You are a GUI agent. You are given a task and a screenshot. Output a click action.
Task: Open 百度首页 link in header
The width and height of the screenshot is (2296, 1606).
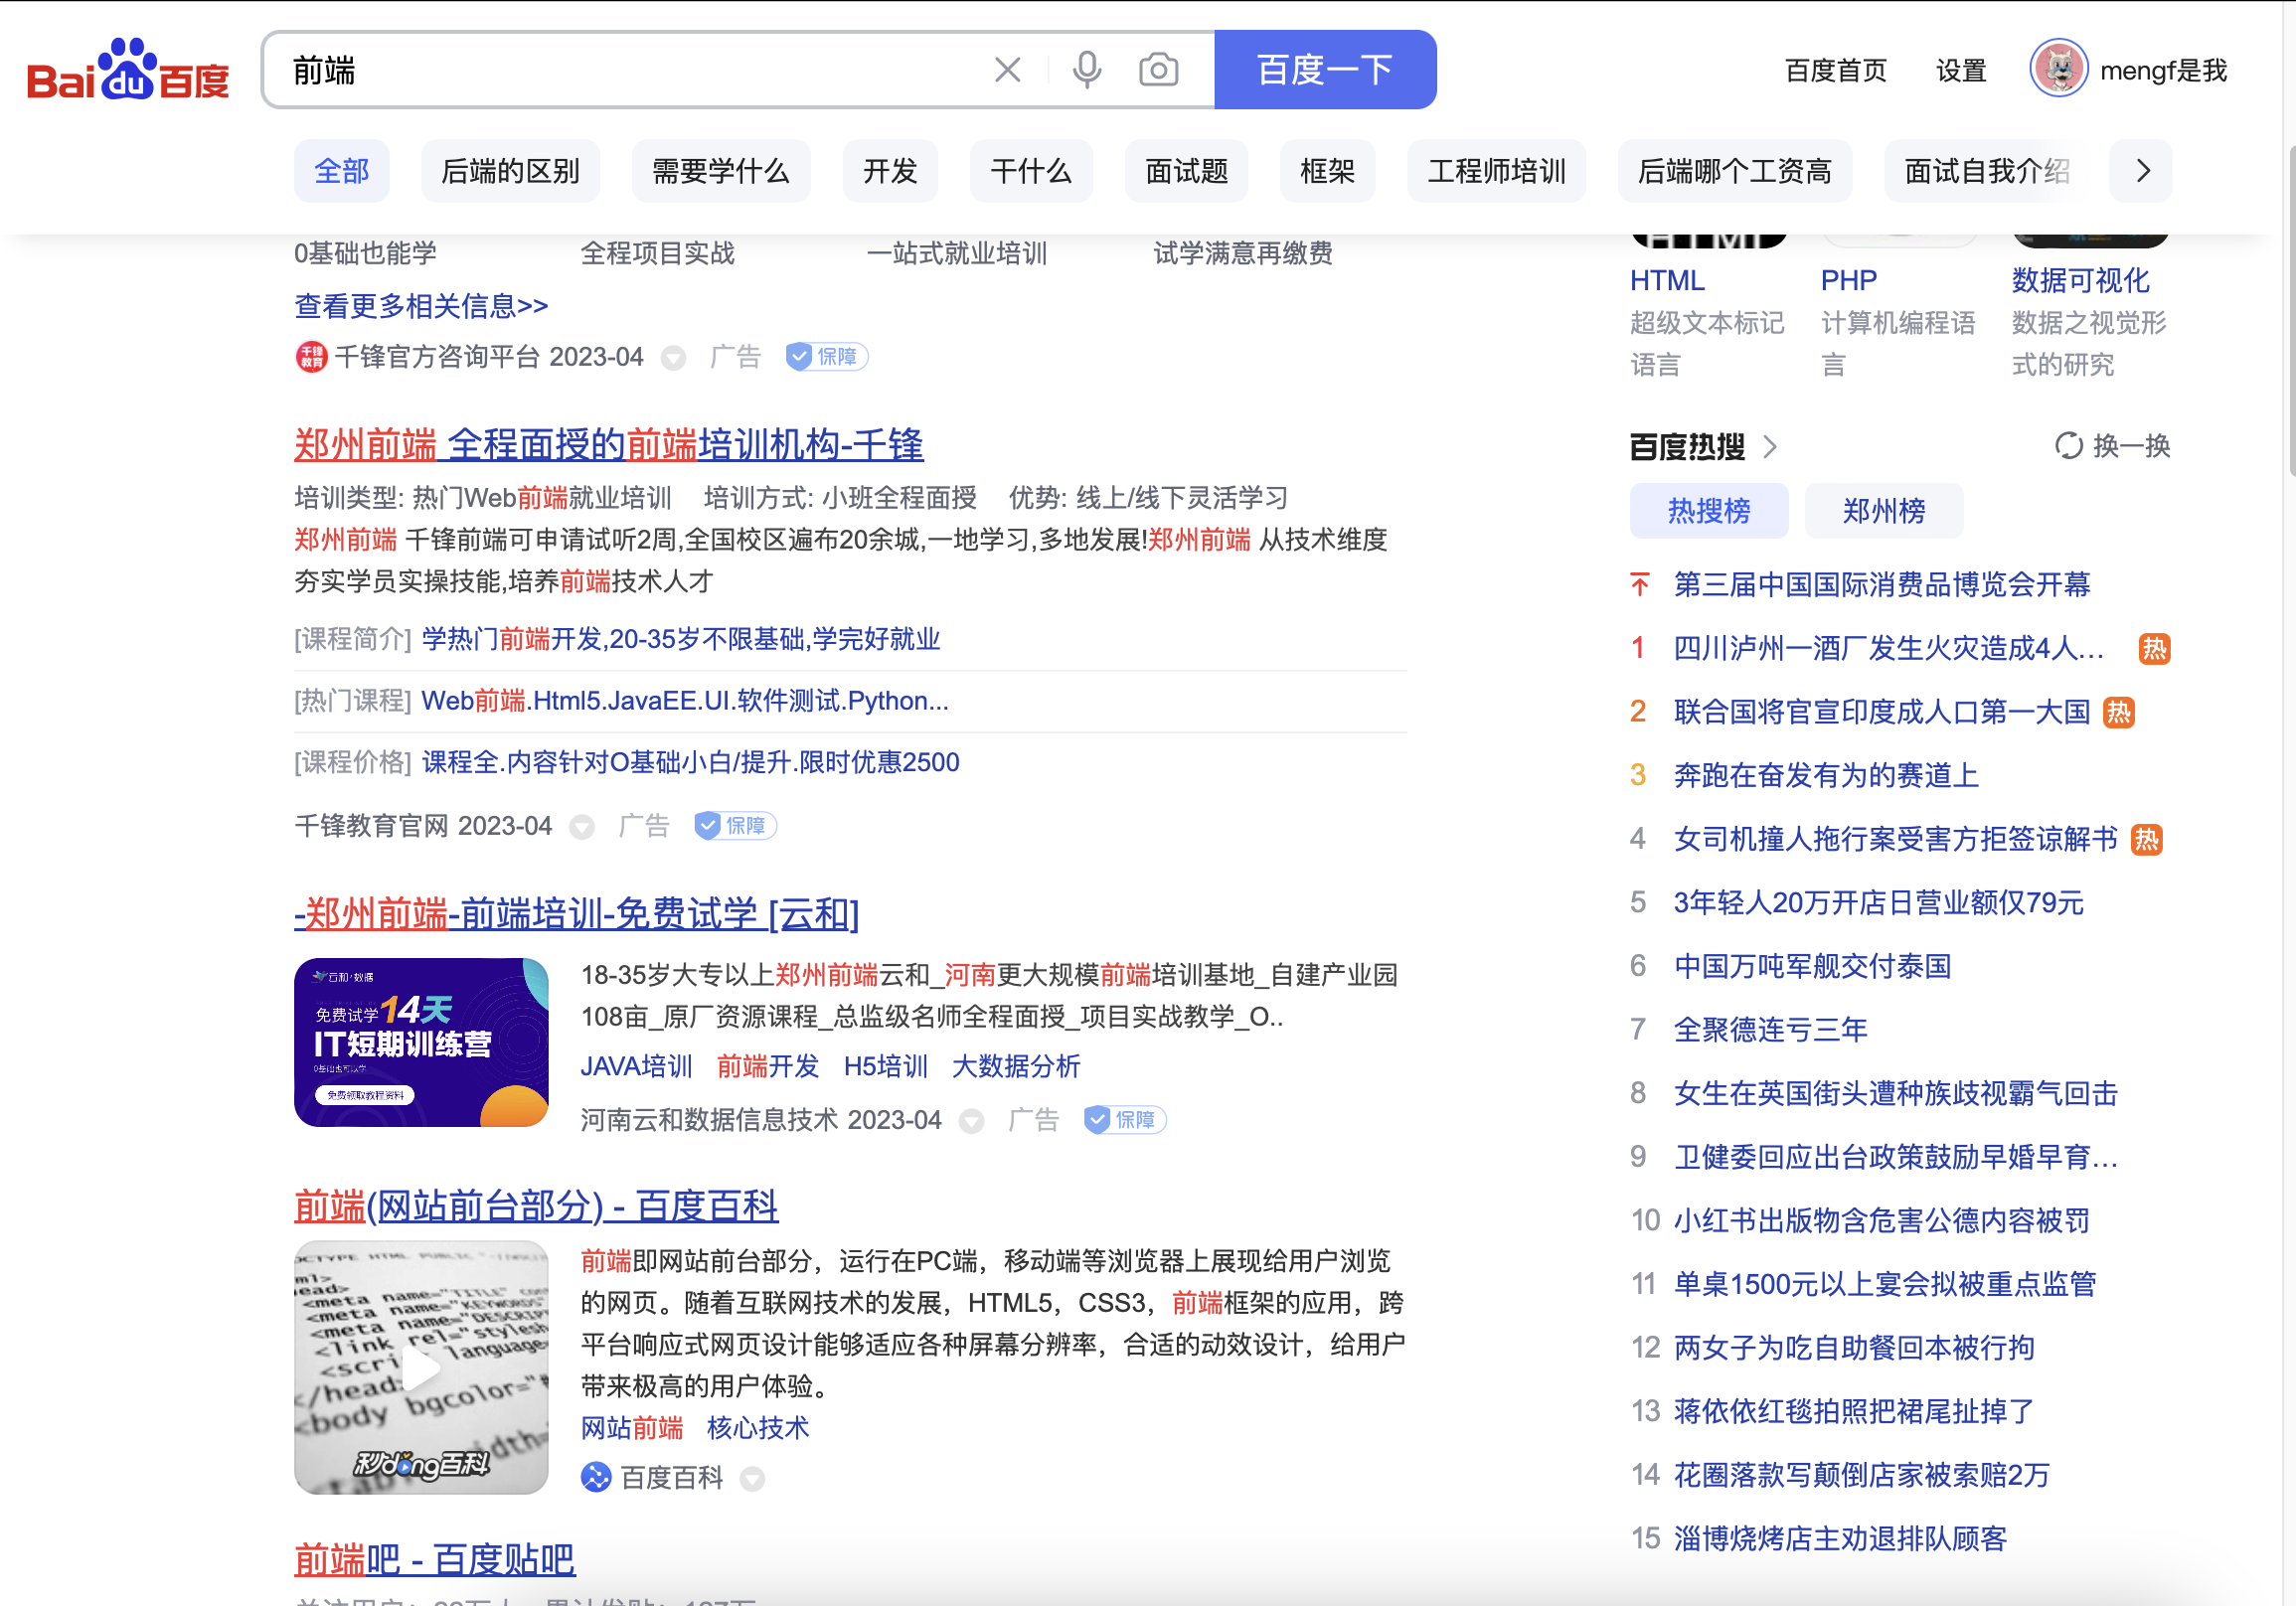tap(1836, 71)
